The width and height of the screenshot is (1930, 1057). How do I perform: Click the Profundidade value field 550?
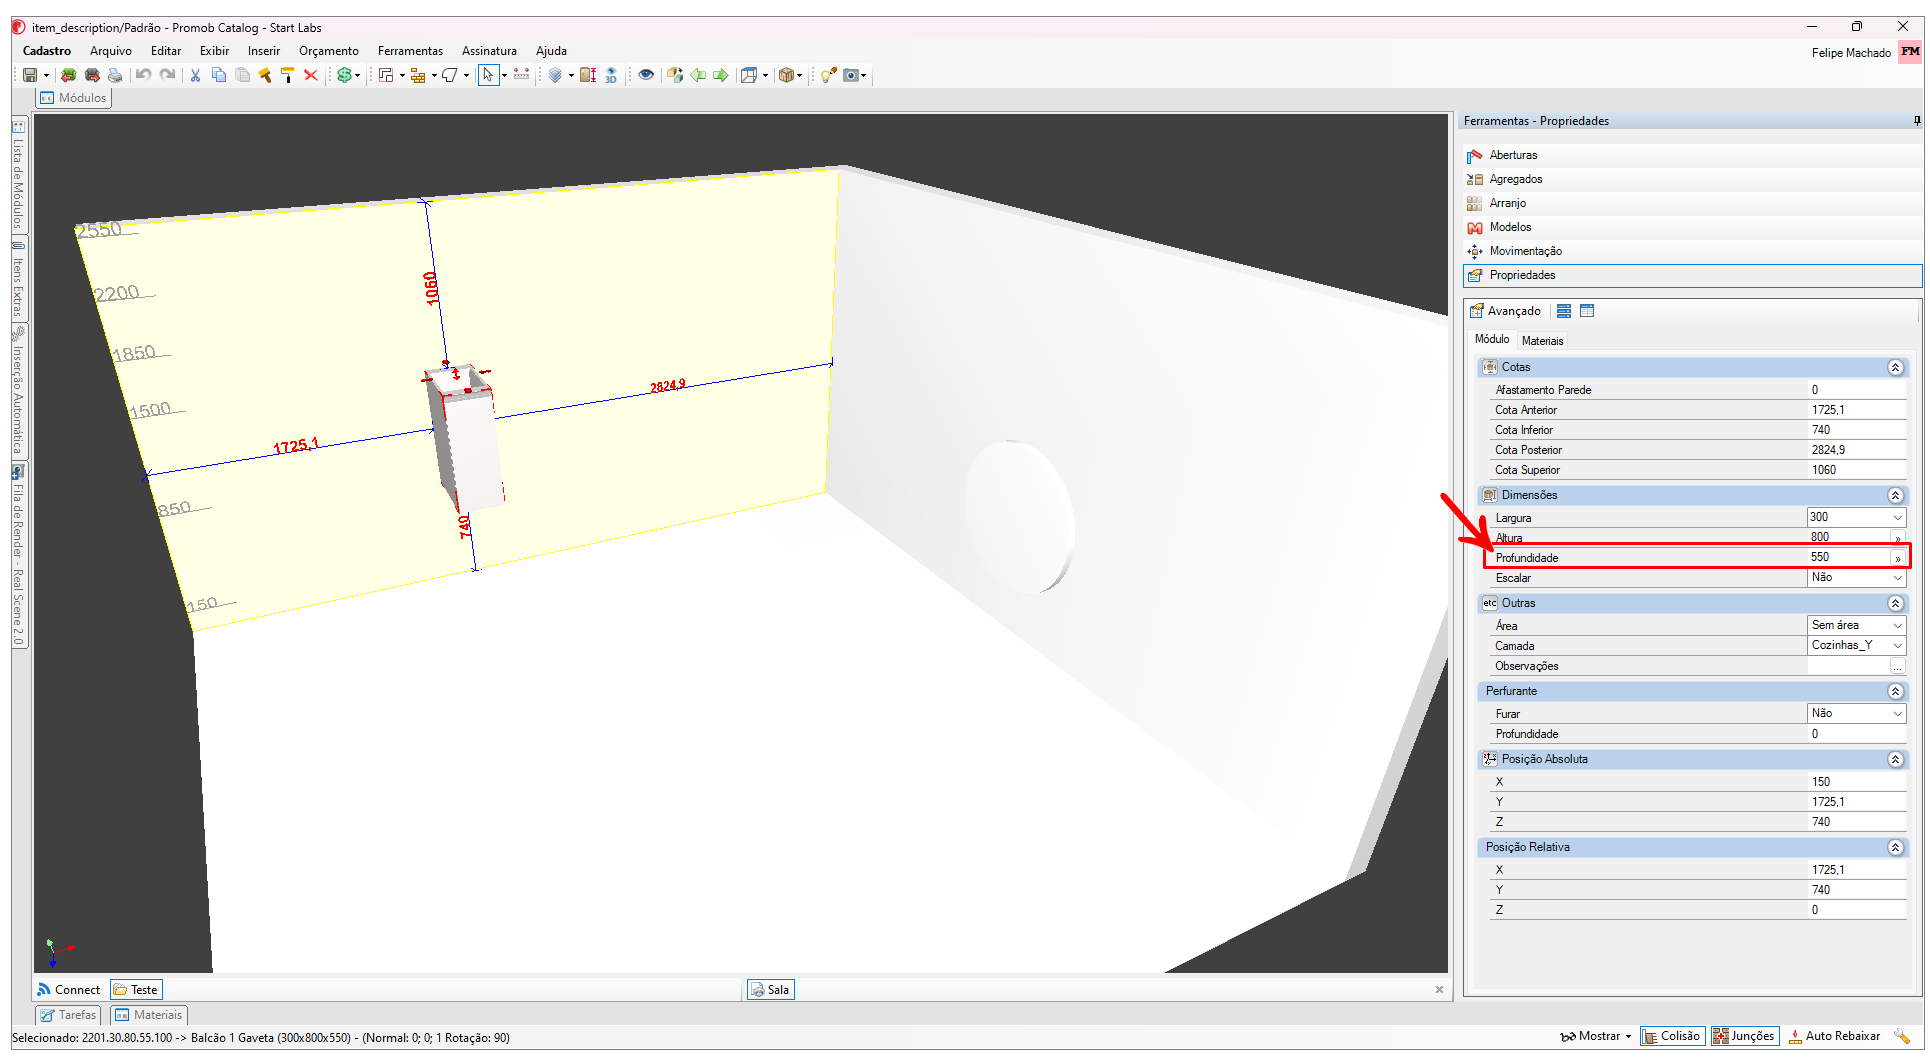tap(1845, 558)
